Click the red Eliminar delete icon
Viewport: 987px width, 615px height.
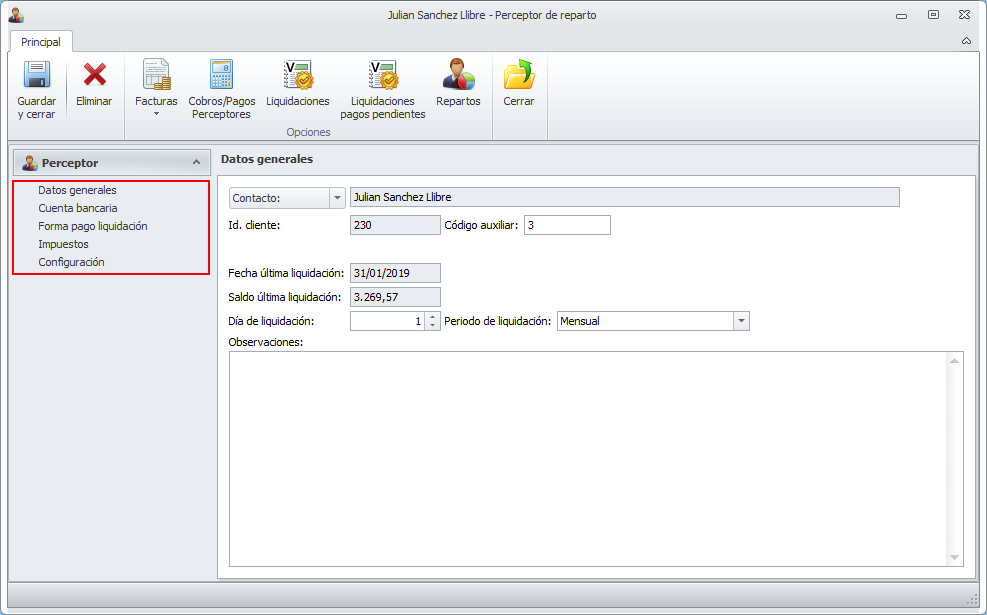coord(94,74)
